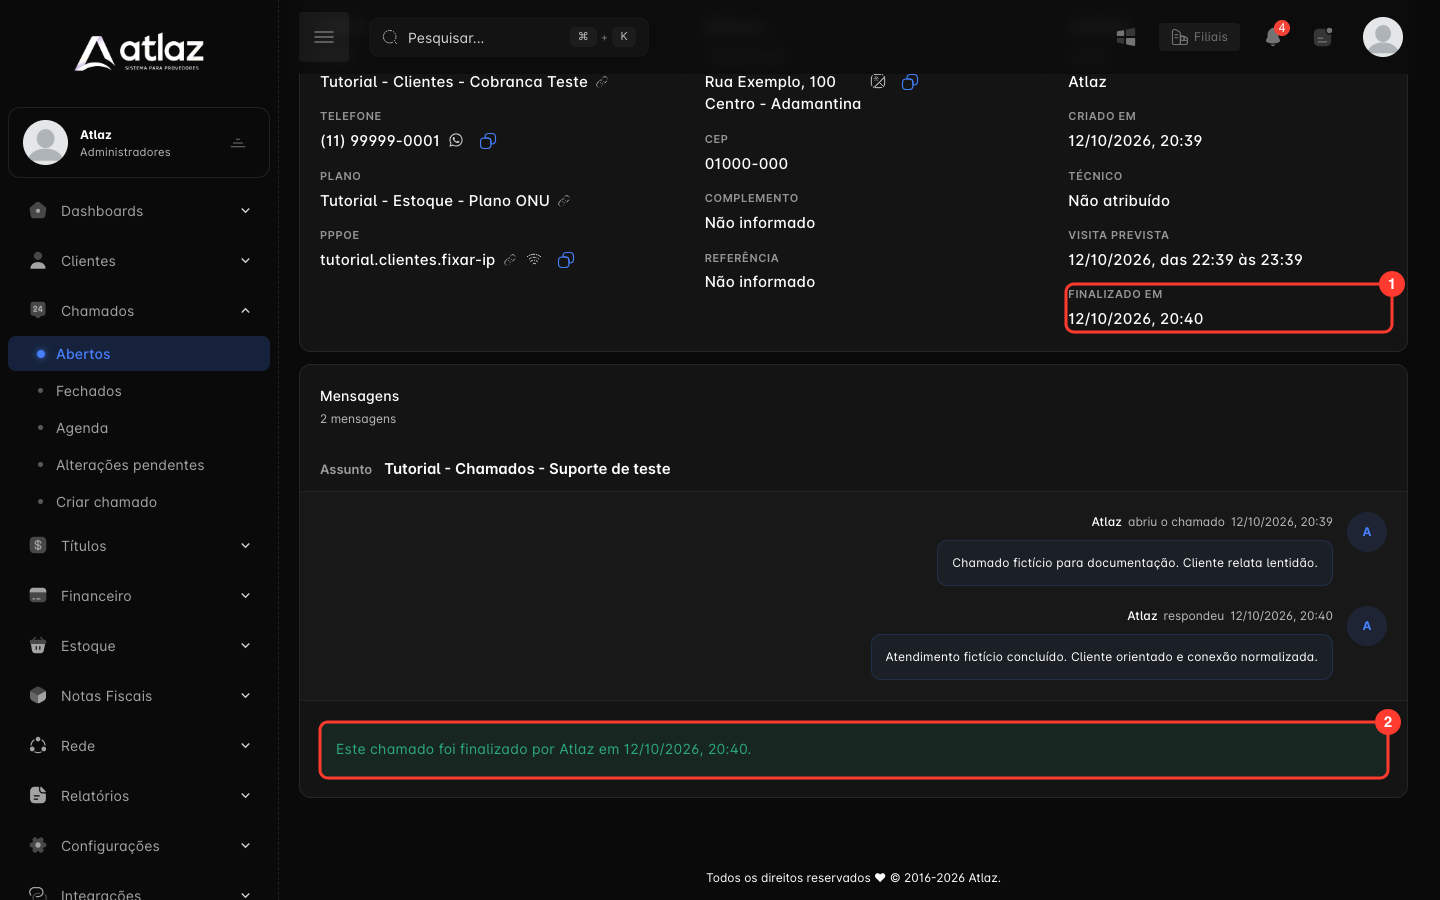
Task: Expand the Relatórios sidebar section
Action: point(139,796)
